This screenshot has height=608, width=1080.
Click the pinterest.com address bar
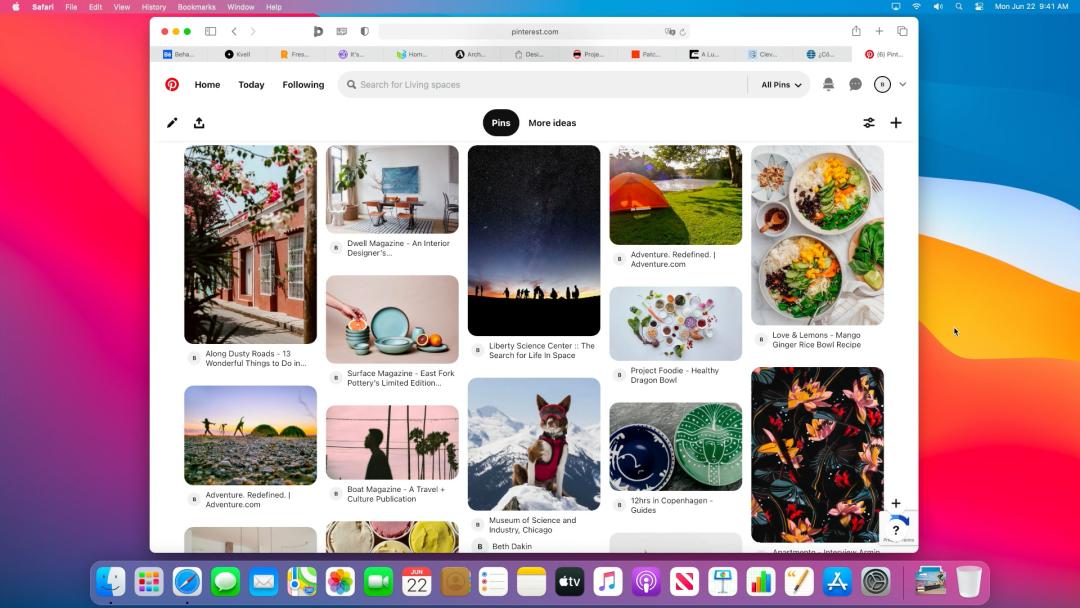pos(534,32)
